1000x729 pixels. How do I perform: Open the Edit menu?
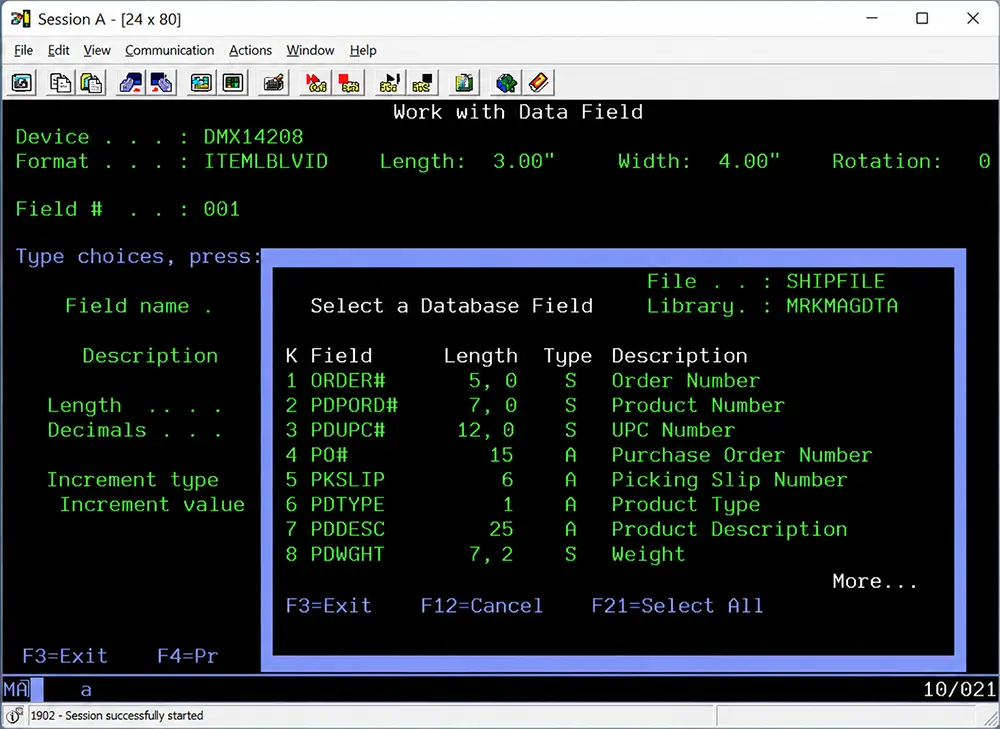tap(58, 50)
